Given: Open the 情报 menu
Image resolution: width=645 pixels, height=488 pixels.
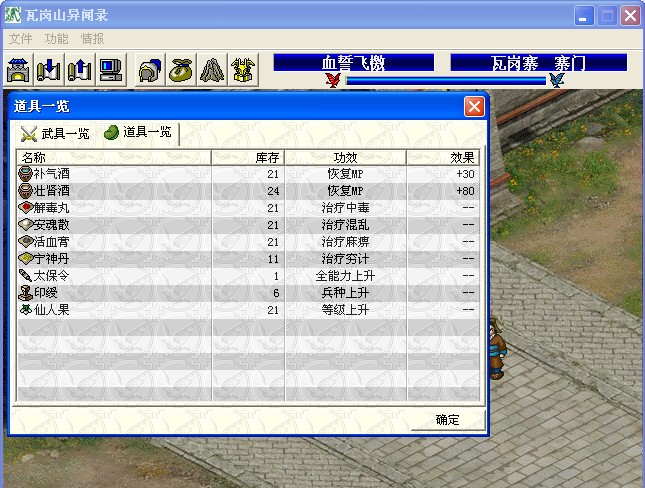Looking at the screenshot, I should (x=92, y=39).
